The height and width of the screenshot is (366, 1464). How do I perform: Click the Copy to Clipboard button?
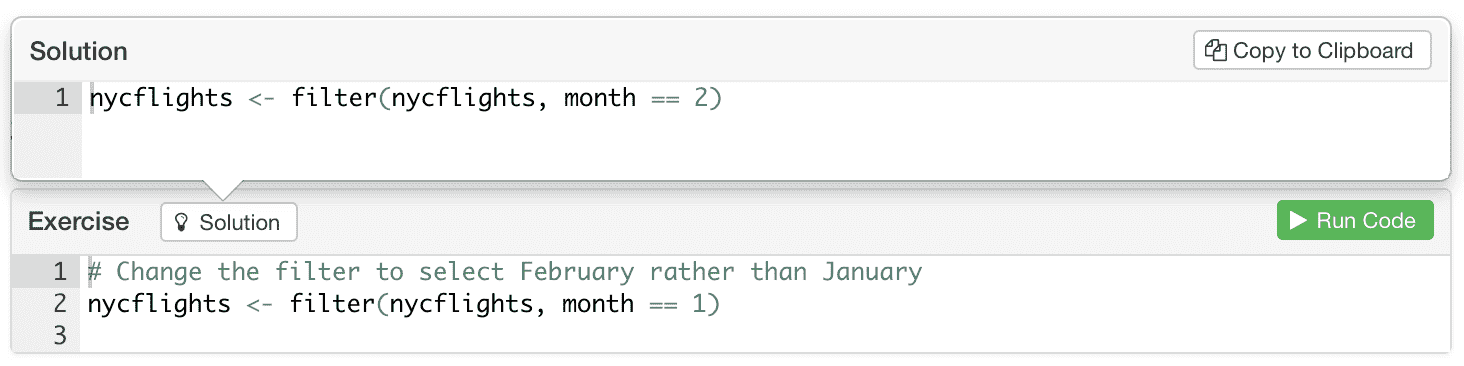click(x=1312, y=50)
